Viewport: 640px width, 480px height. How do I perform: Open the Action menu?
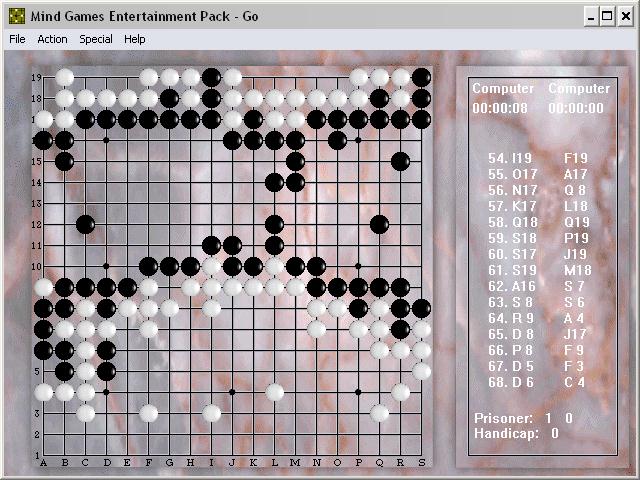pyautogui.click(x=52, y=39)
